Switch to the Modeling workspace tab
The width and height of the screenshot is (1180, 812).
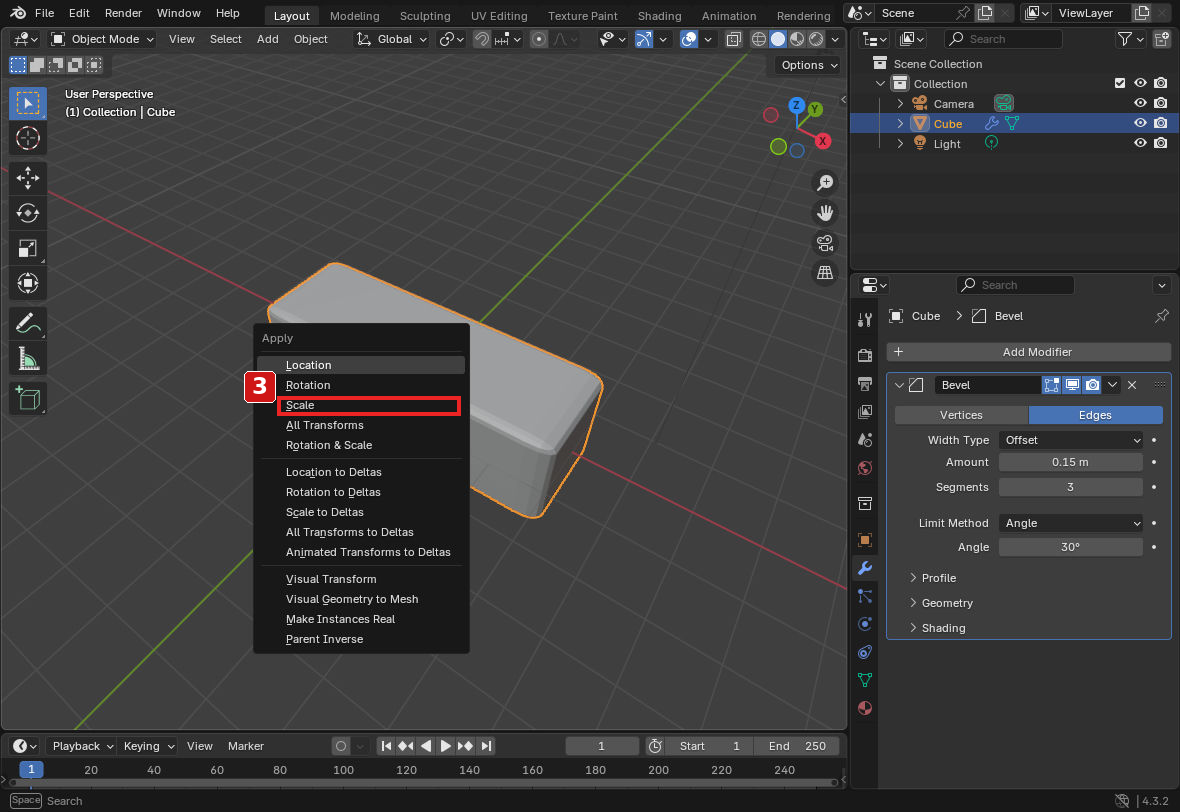[x=354, y=16]
